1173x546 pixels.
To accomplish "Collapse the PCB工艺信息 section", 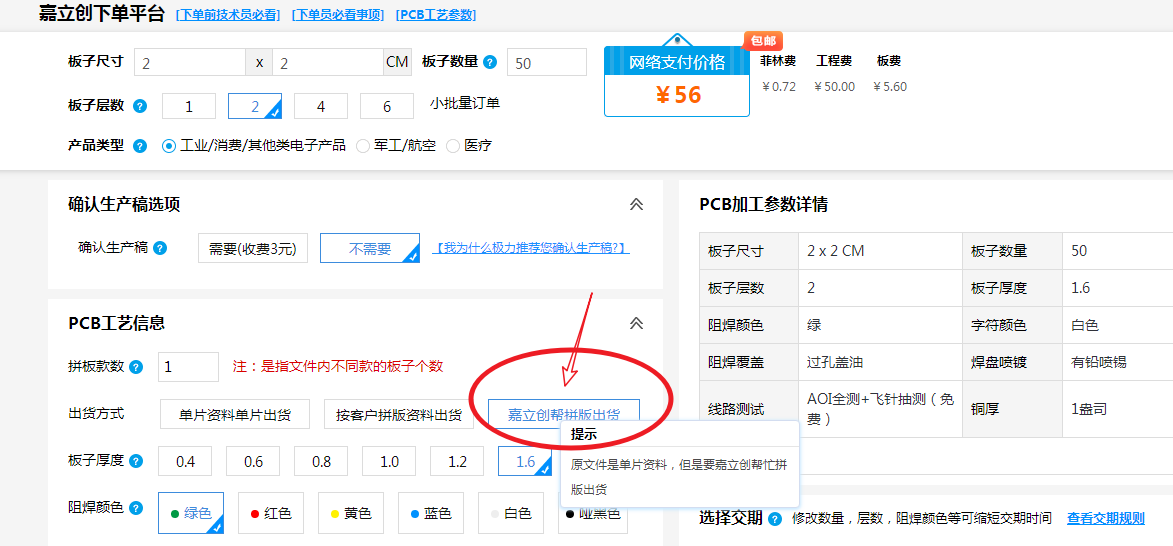I will [636, 324].
